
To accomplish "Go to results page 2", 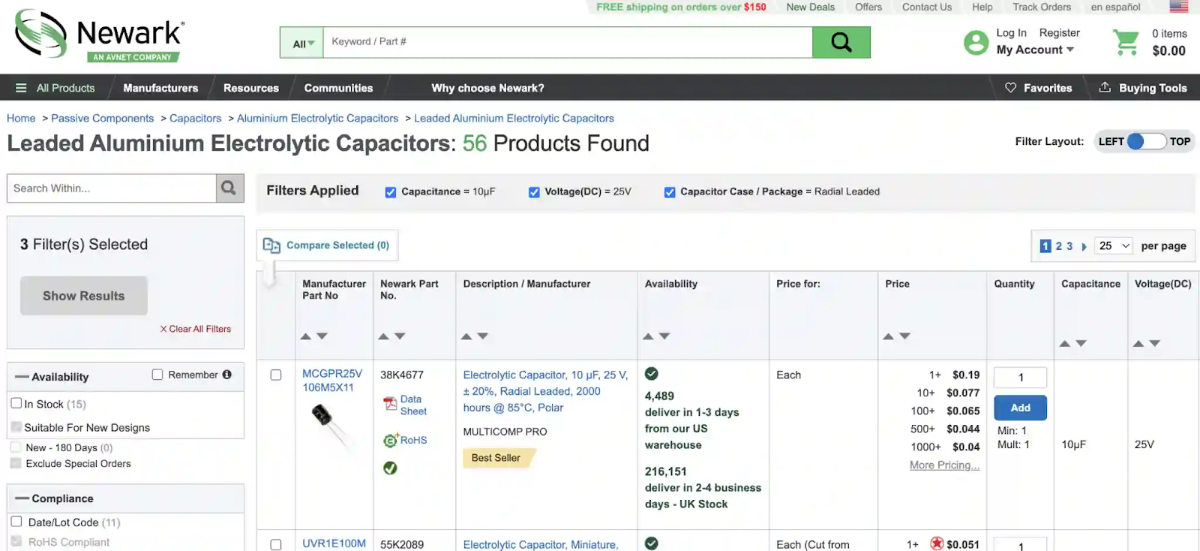I will [x=1059, y=246].
